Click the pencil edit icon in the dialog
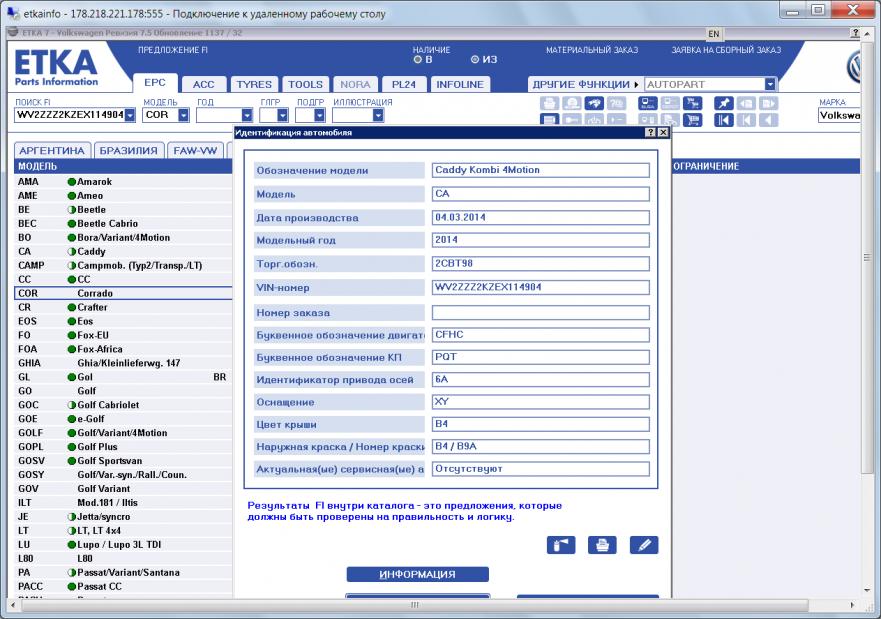 644,545
